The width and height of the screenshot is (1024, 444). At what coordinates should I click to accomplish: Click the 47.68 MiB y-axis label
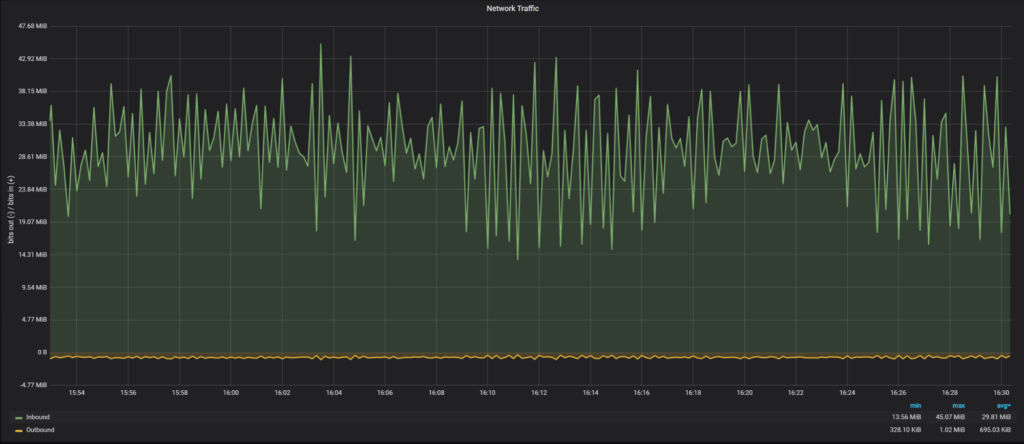33,26
